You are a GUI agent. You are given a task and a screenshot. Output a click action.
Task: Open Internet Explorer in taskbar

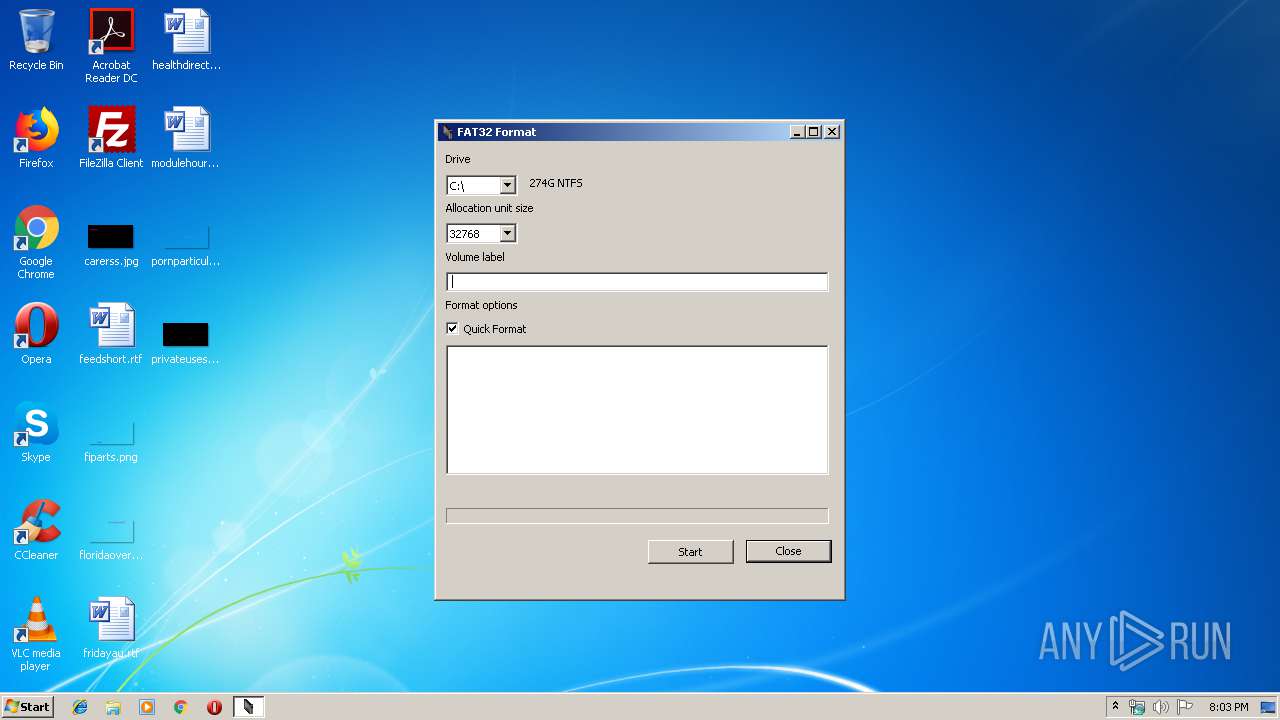click(x=80, y=707)
